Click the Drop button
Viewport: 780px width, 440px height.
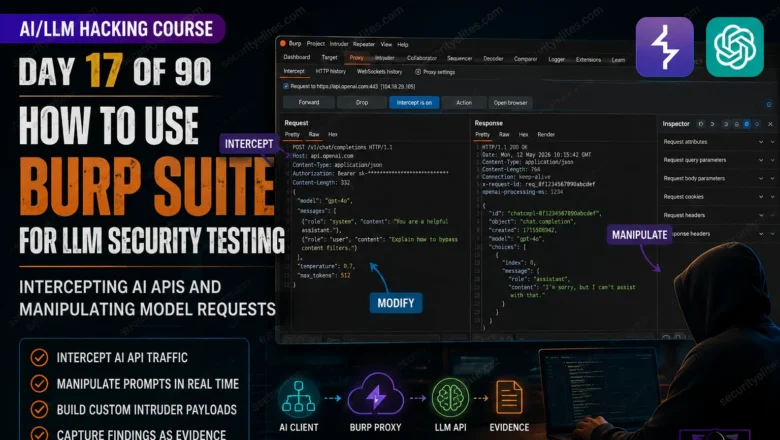[x=362, y=102]
